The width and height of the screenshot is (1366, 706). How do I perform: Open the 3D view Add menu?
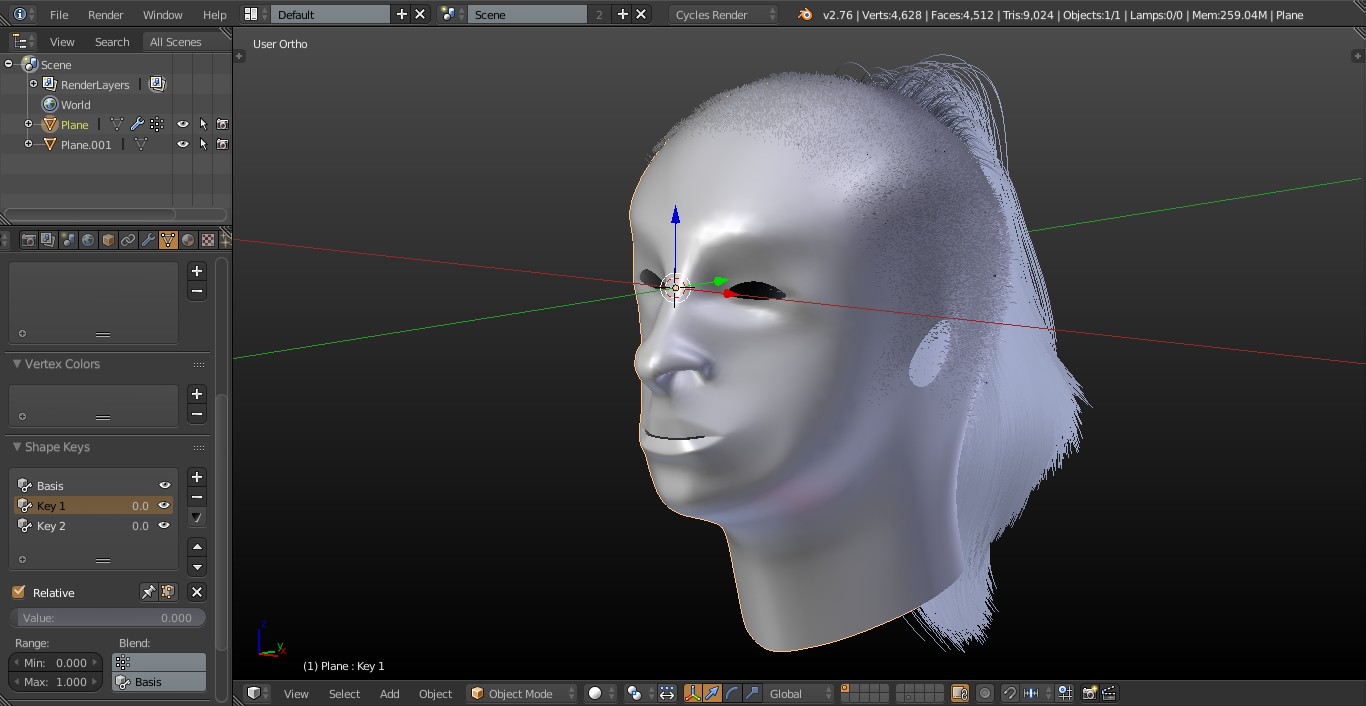pos(389,693)
